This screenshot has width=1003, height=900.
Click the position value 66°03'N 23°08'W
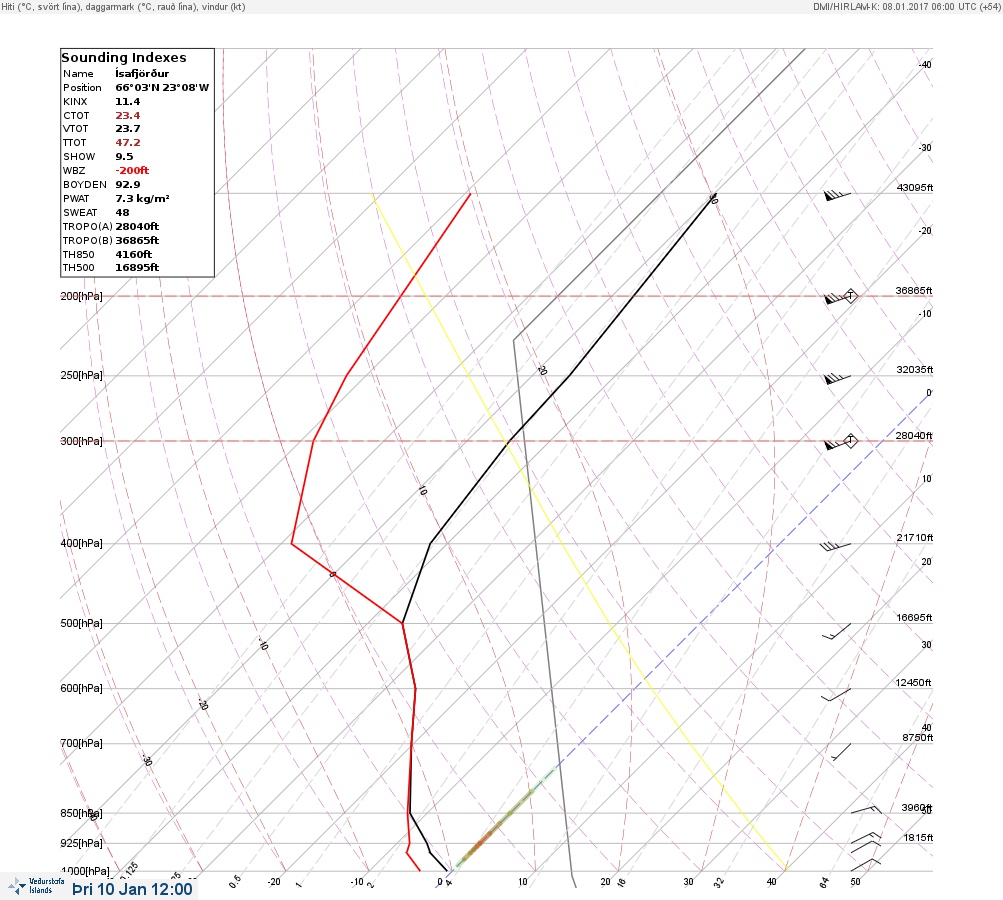pos(162,88)
